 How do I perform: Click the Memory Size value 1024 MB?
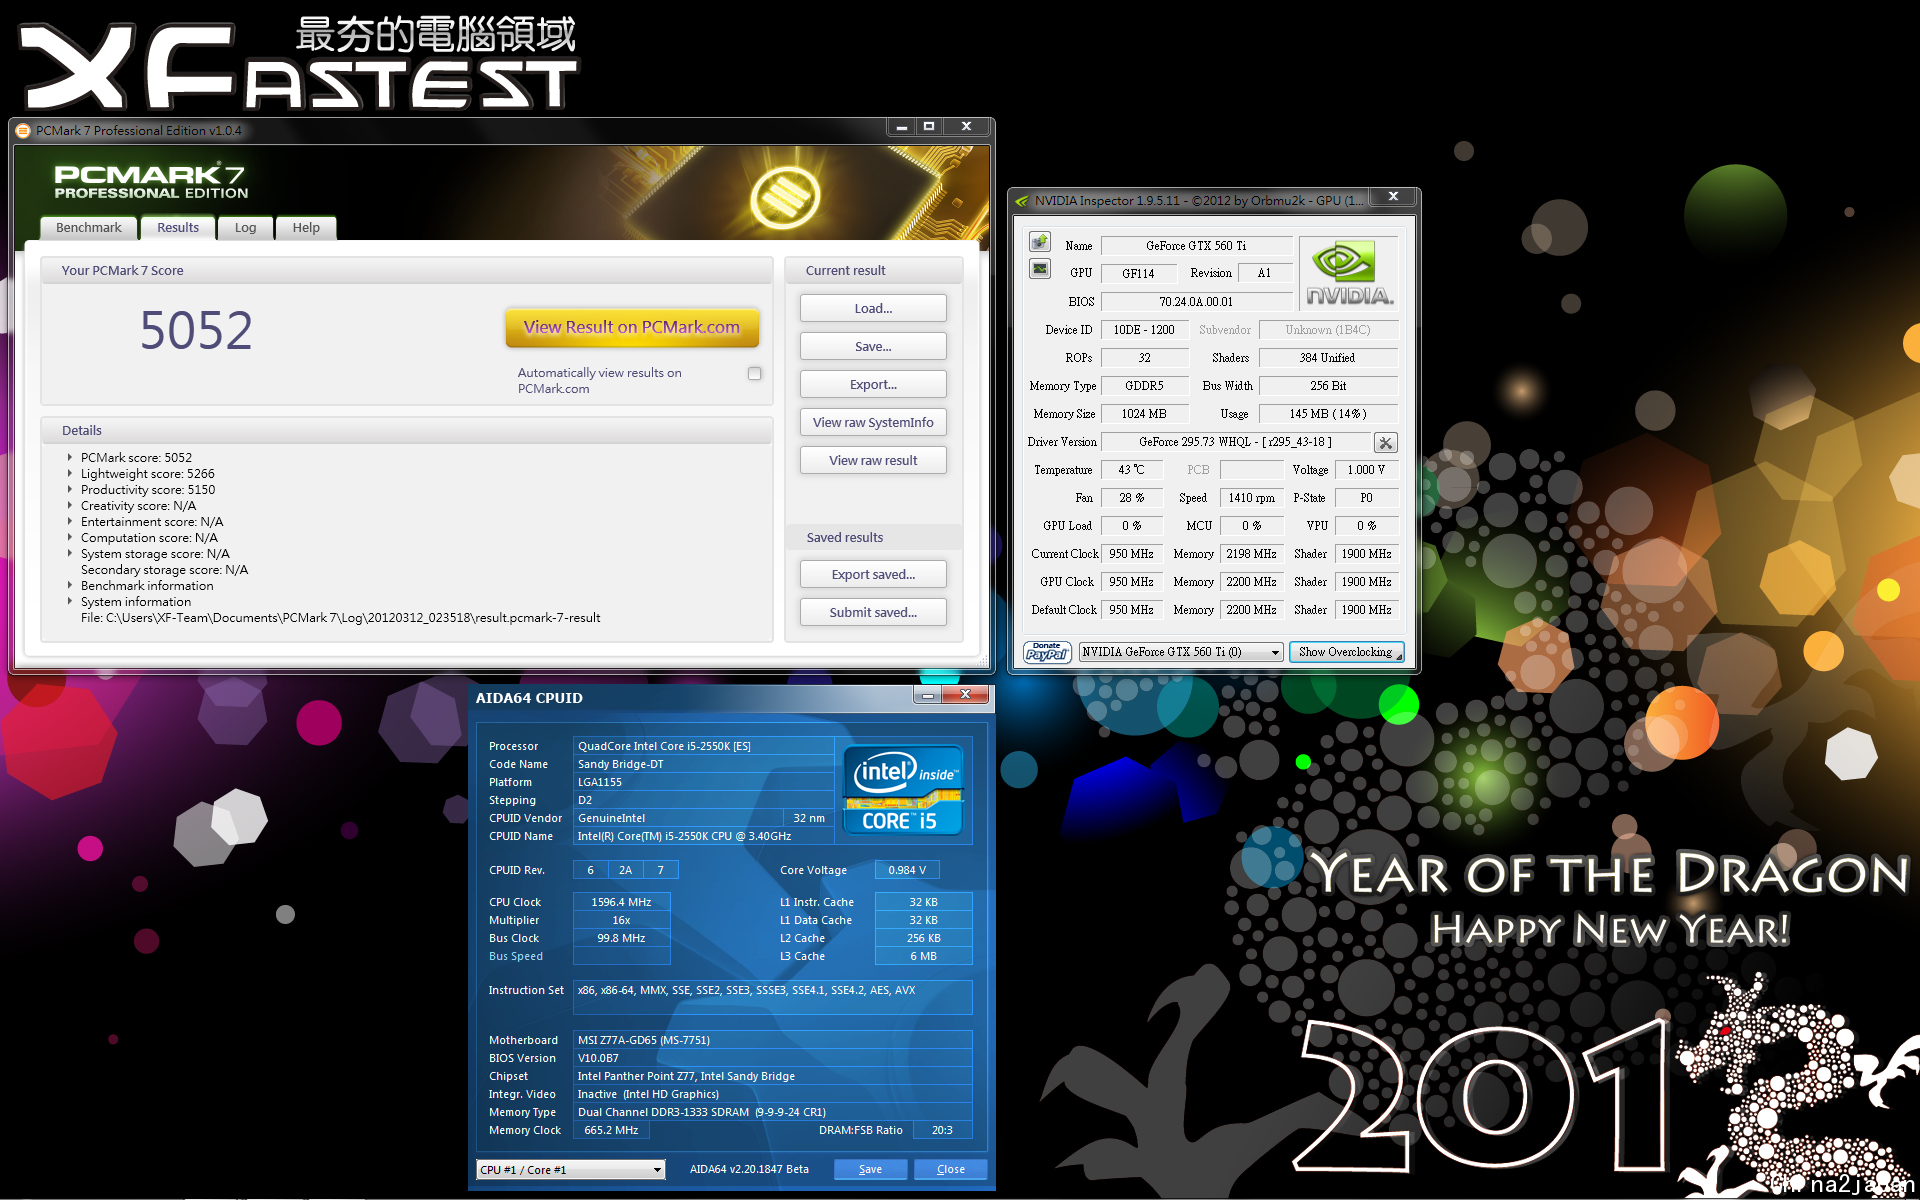click(x=1144, y=413)
